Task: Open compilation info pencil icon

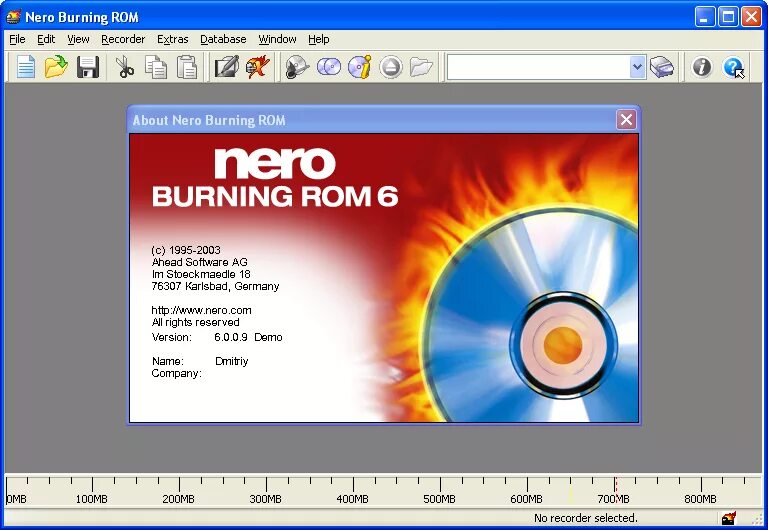Action: coord(227,67)
